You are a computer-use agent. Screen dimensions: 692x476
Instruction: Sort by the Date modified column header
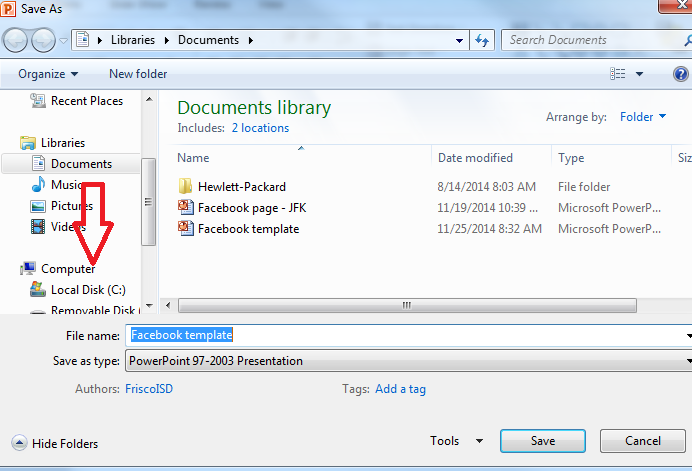pyautogui.click(x=475, y=158)
